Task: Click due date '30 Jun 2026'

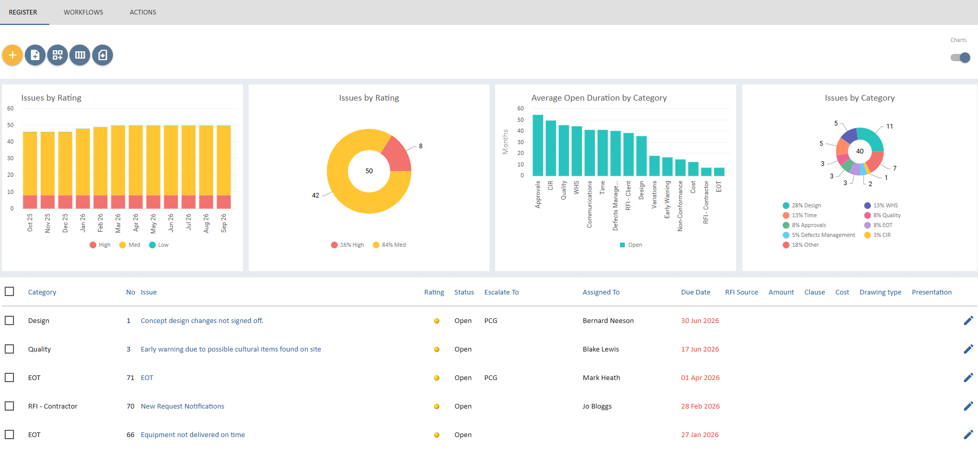Action: coord(700,321)
